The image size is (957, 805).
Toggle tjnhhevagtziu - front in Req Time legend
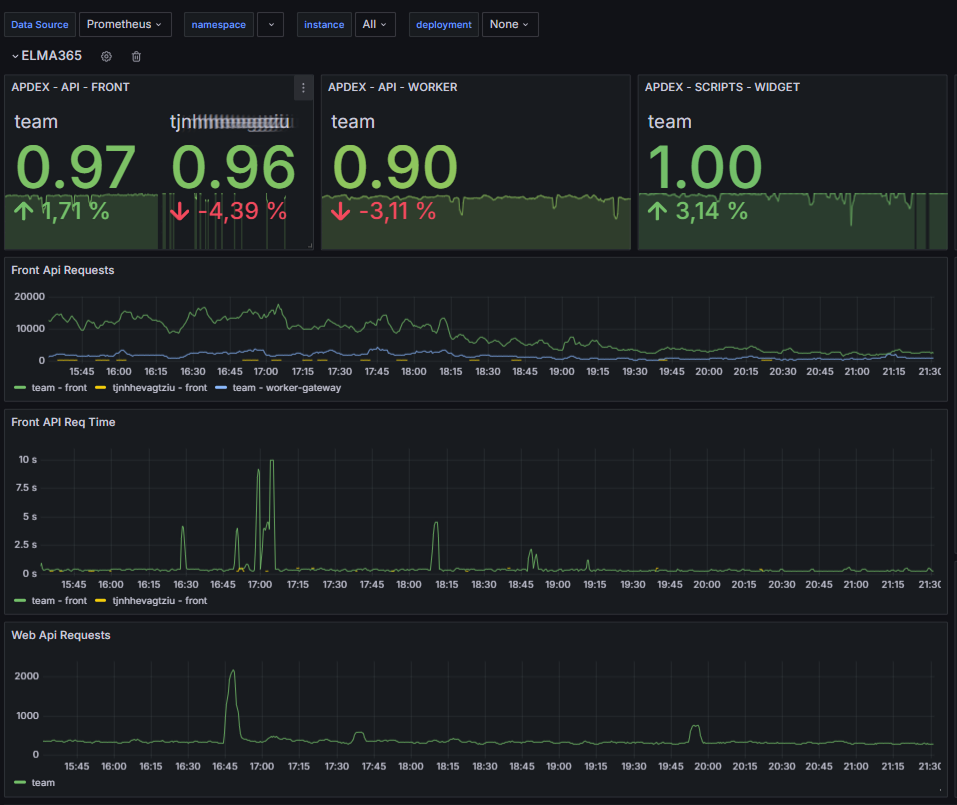[160, 601]
